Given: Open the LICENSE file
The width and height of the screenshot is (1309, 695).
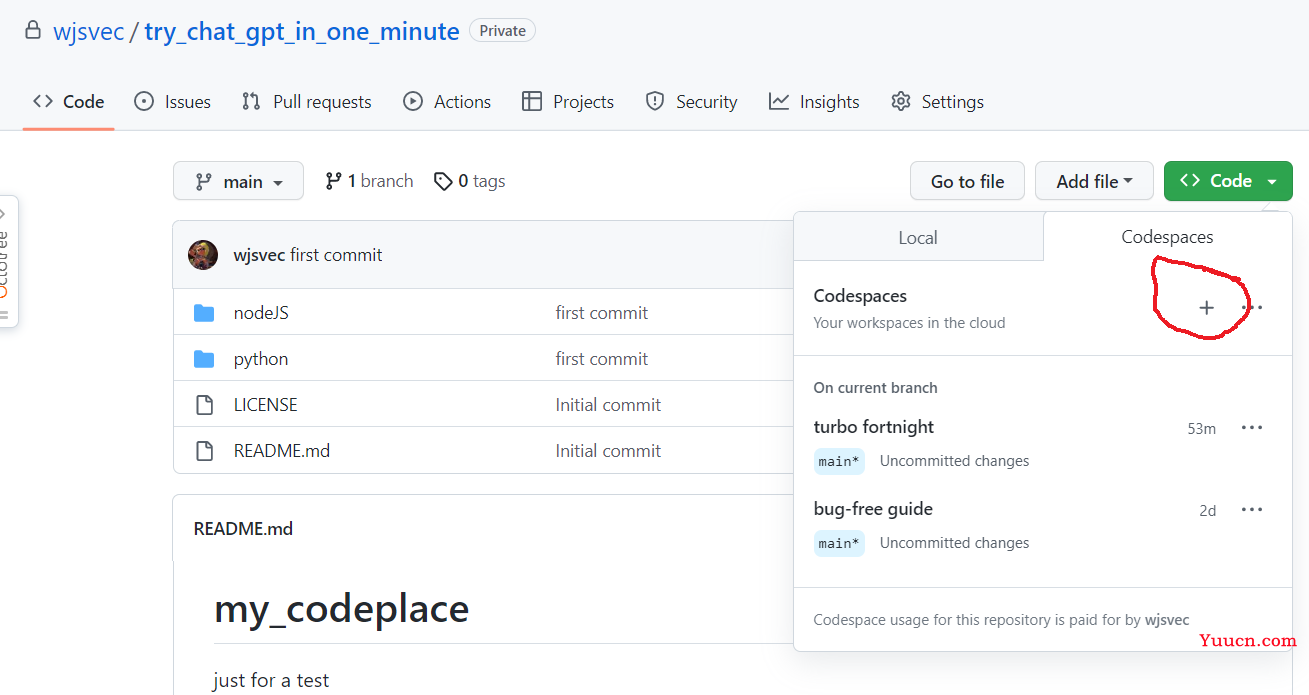Looking at the screenshot, I should (x=266, y=405).
